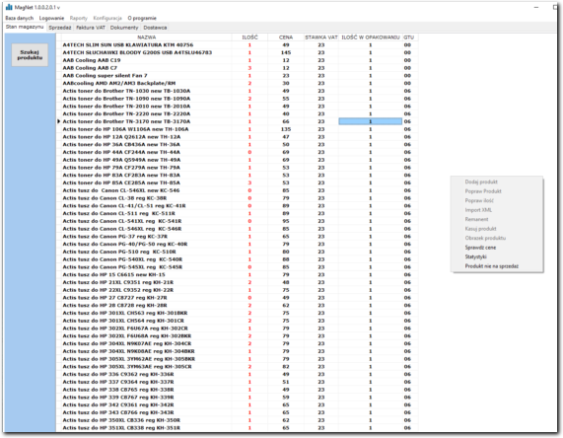The image size is (563, 438).
Task: Select Actis tusz do HP 351XL CB338 row
Action: (x=237, y=428)
